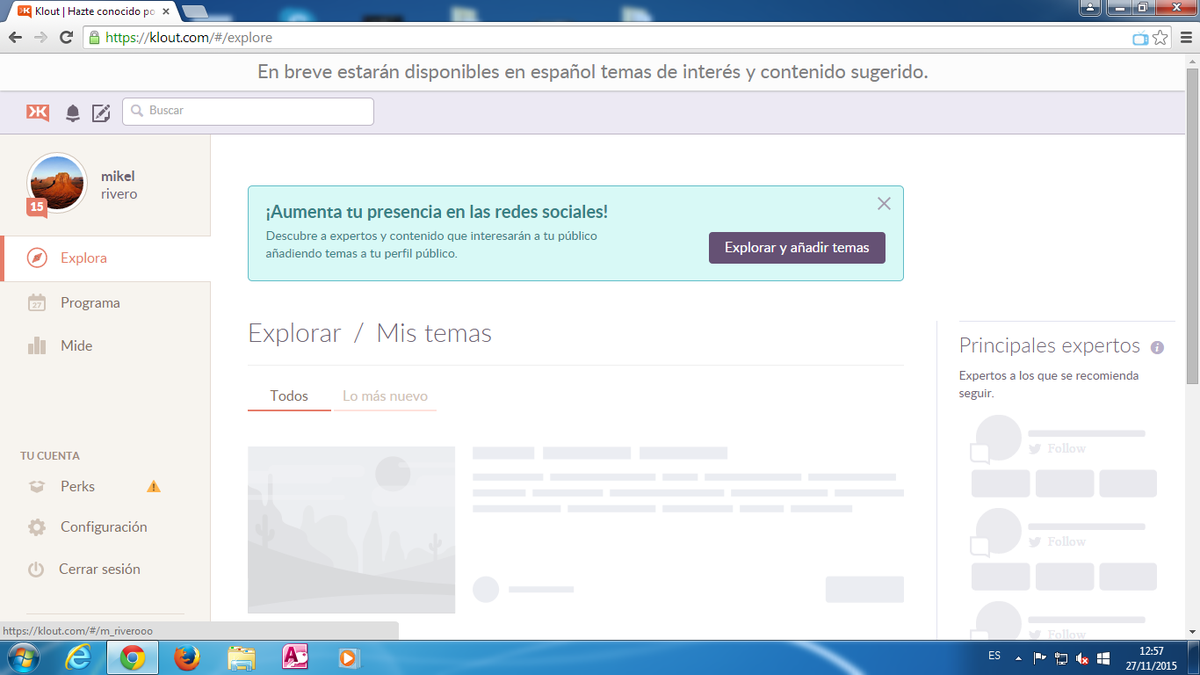Reload the page with refresh icon
Image resolution: width=1200 pixels, height=675 pixels.
coord(66,37)
